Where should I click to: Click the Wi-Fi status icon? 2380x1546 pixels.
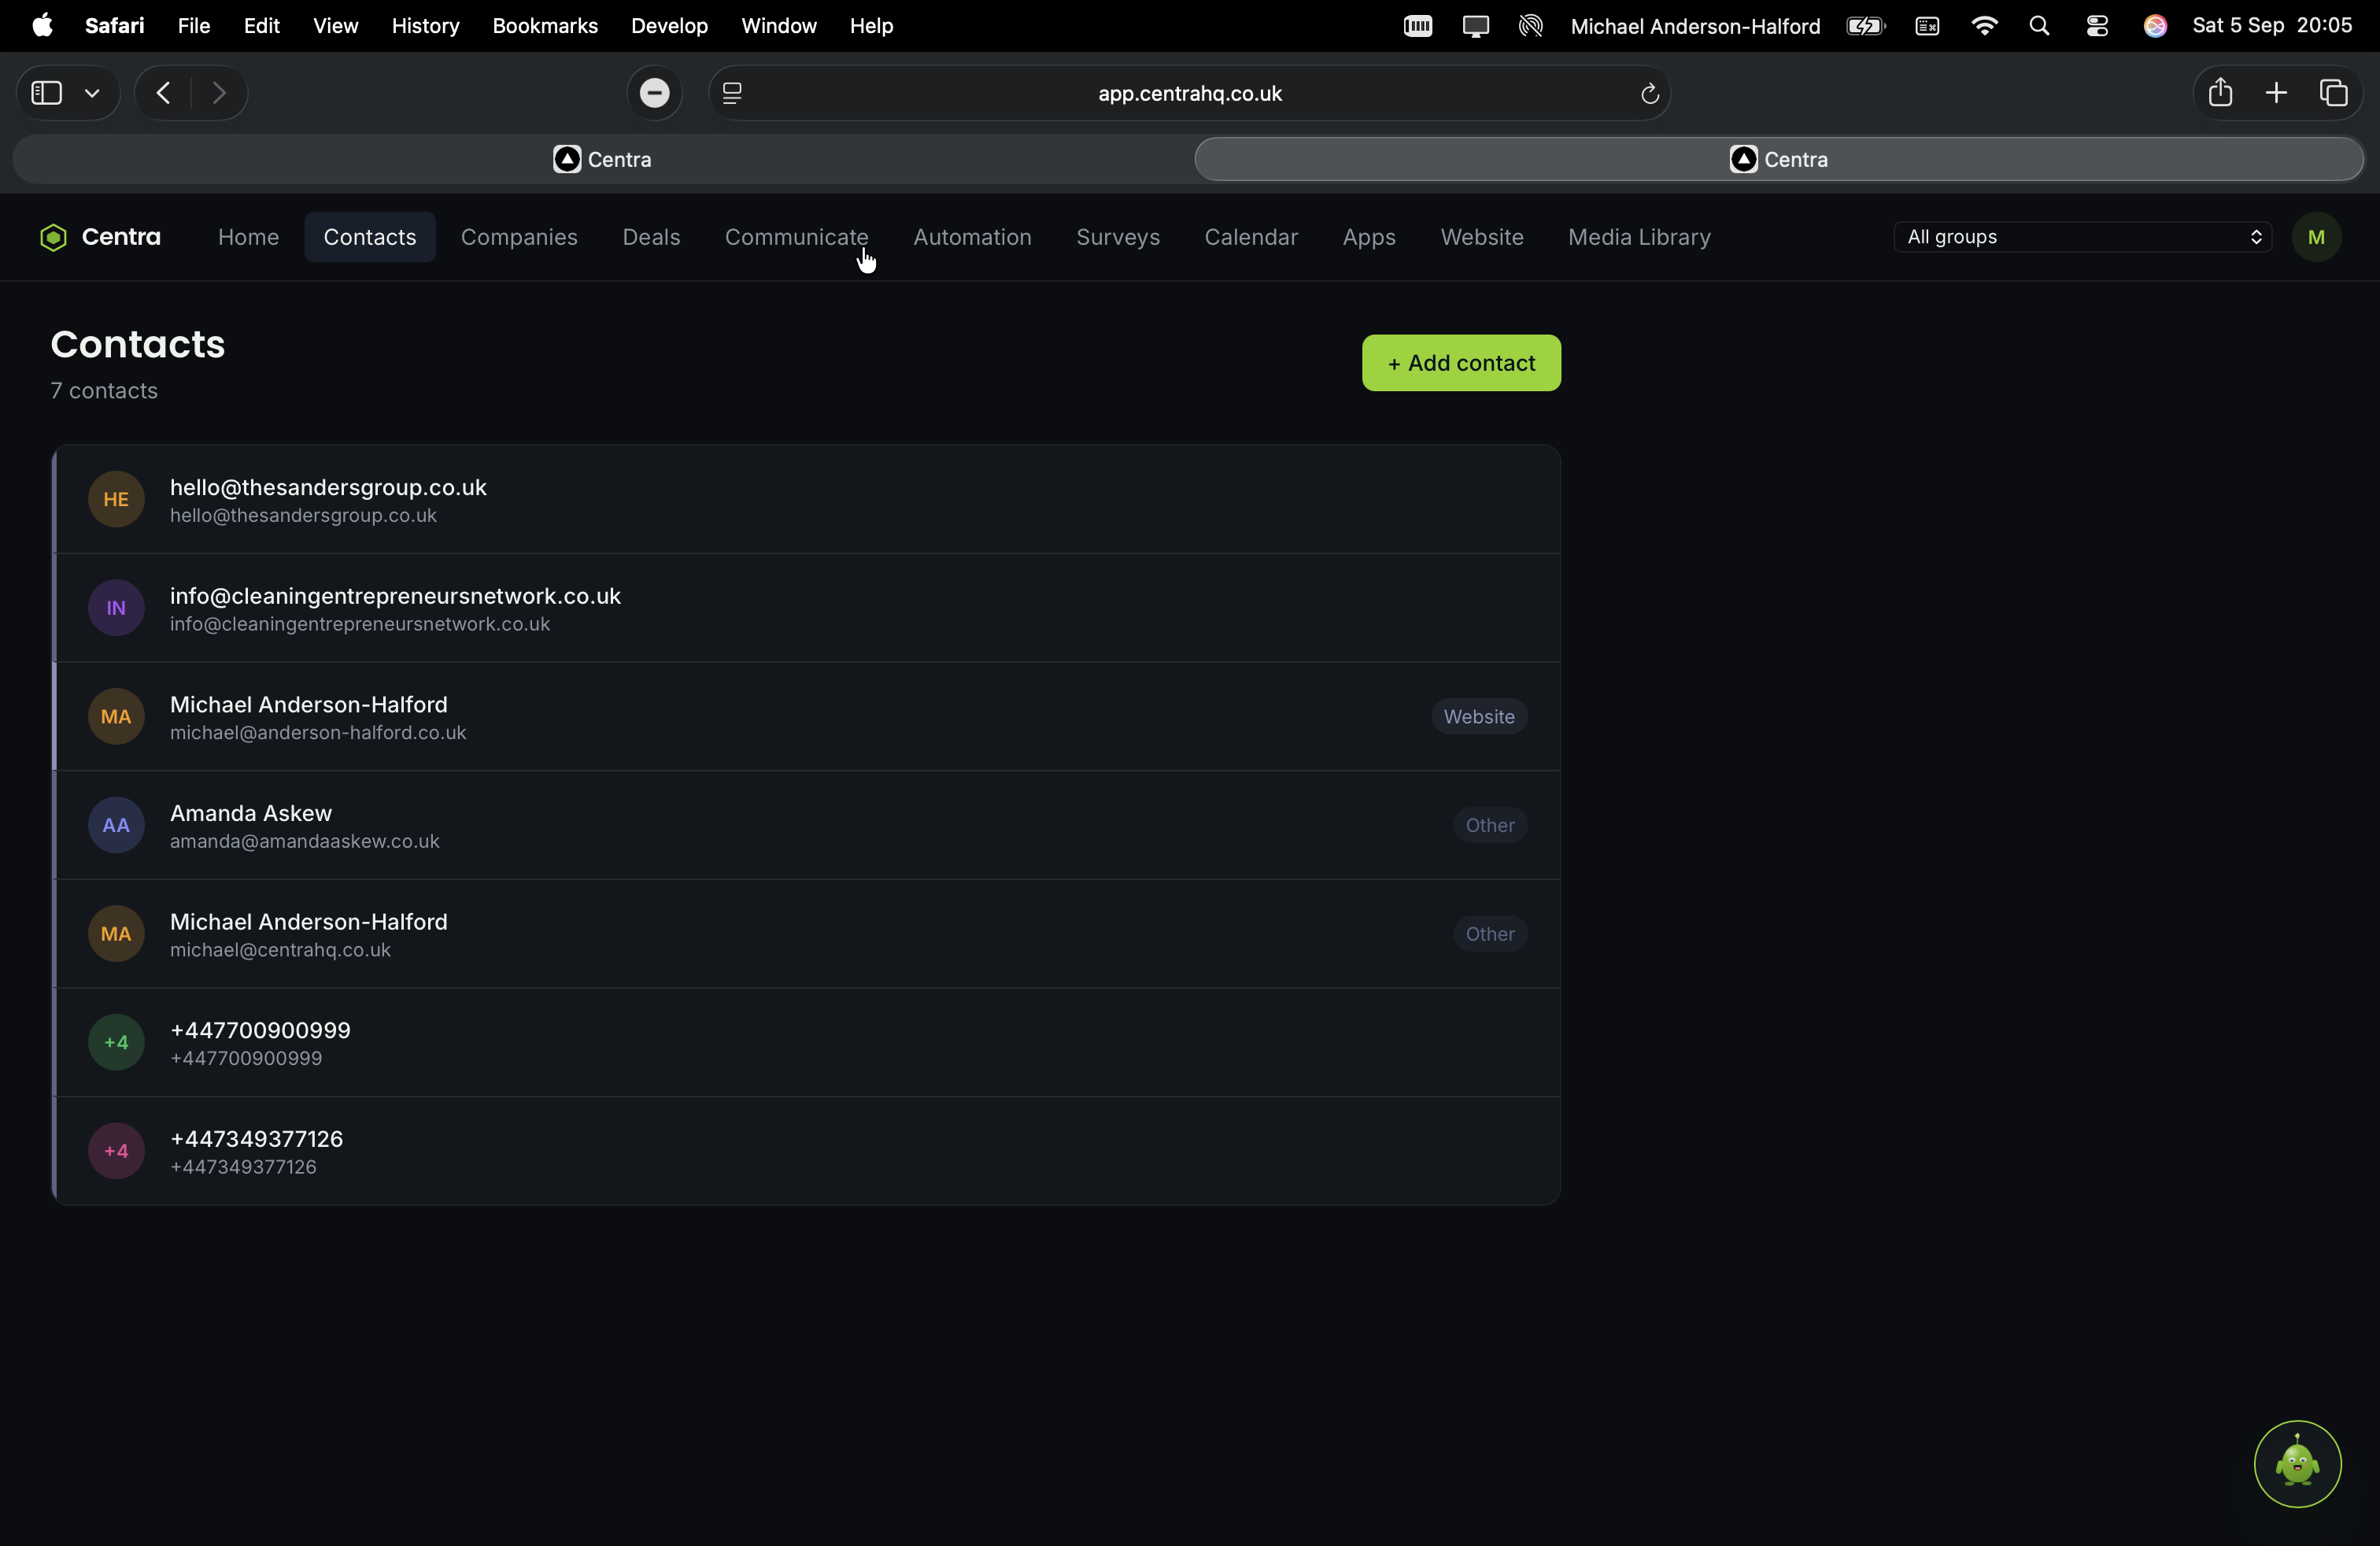pyautogui.click(x=1984, y=26)
